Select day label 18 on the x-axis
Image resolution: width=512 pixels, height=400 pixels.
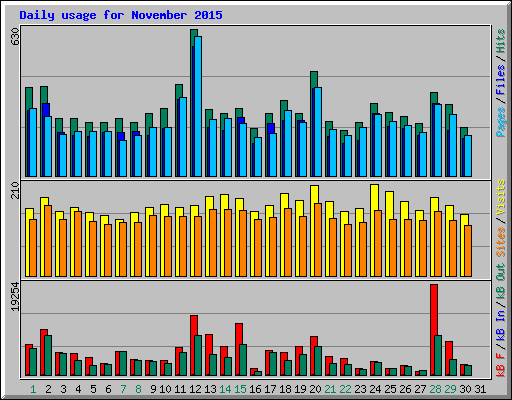tap(285, 389)
